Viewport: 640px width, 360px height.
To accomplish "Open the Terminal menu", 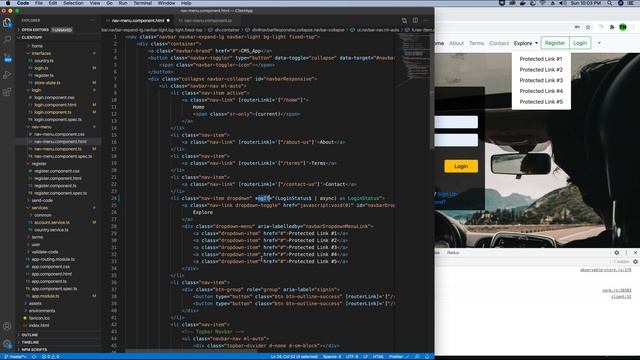I will (x=142, y=3).
